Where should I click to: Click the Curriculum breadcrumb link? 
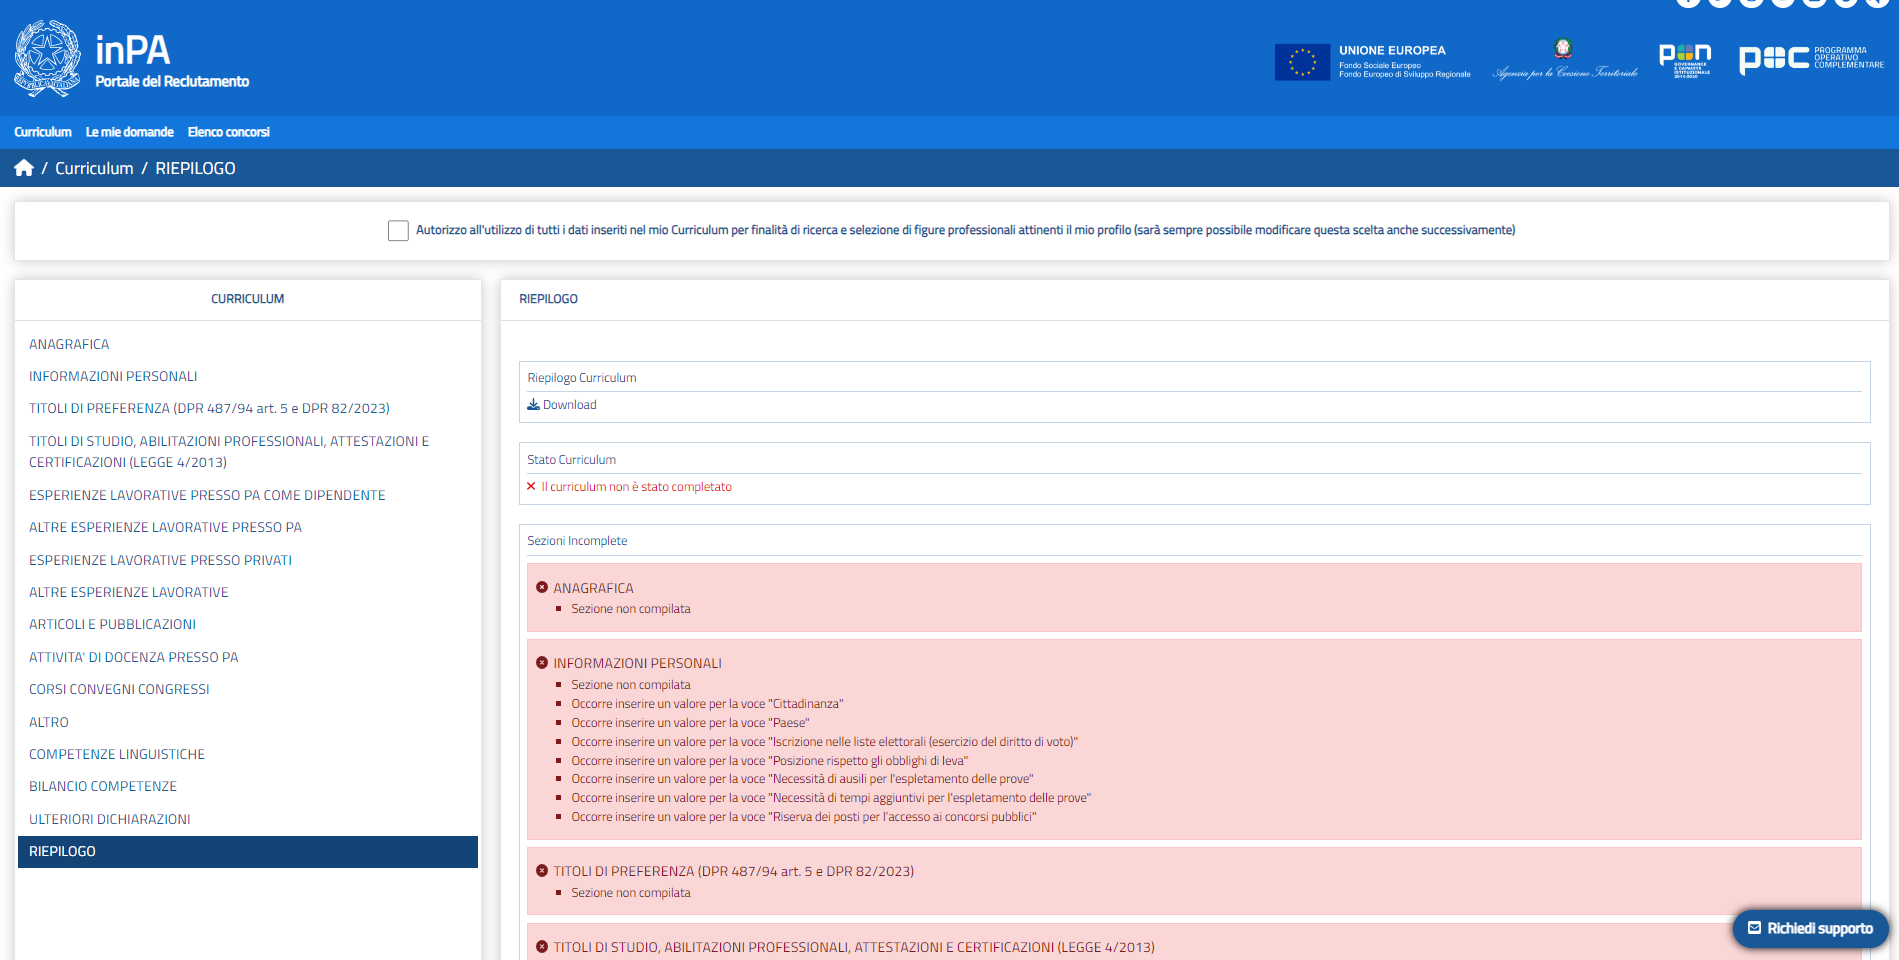tap(94, 168)
